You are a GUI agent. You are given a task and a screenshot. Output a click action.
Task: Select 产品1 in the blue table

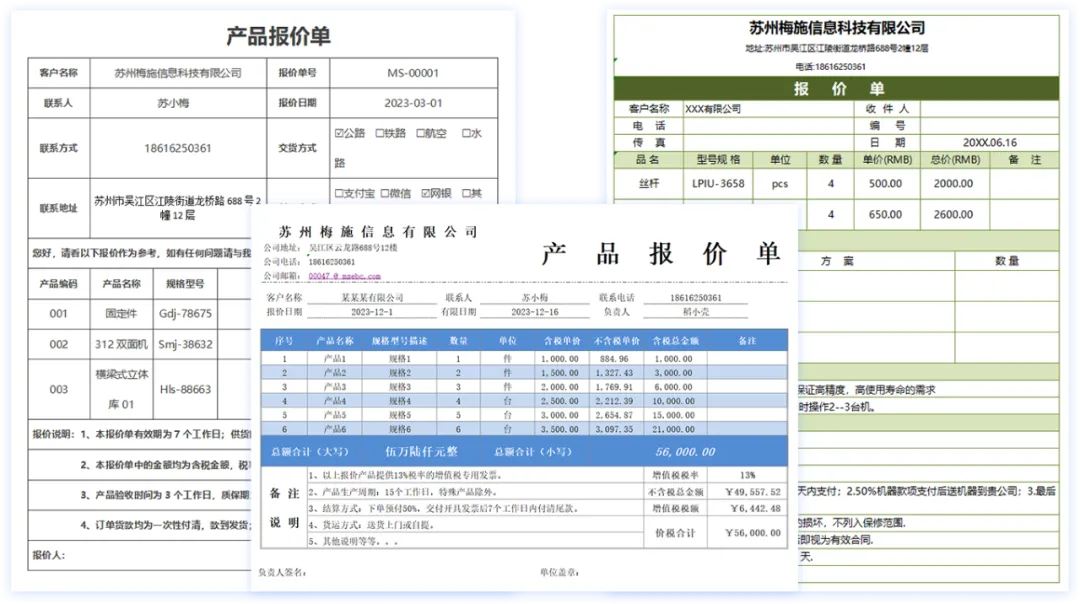[x=335, y=359]
